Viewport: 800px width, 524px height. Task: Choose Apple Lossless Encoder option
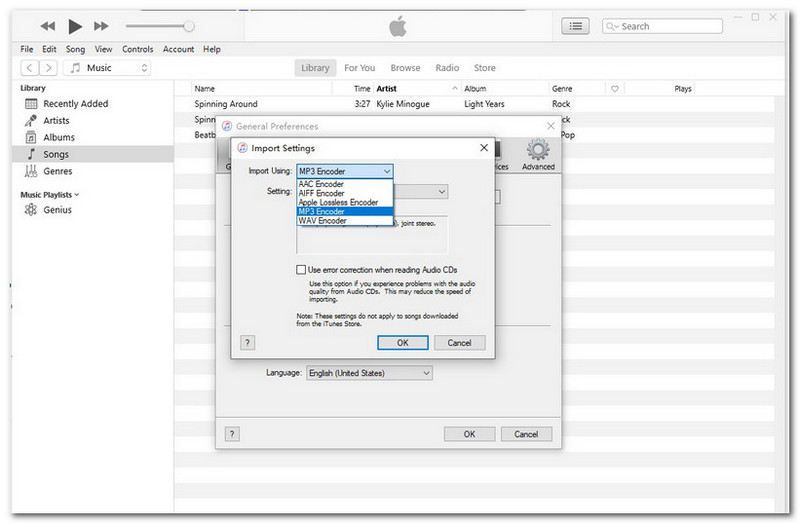click(x=345, y=202)
